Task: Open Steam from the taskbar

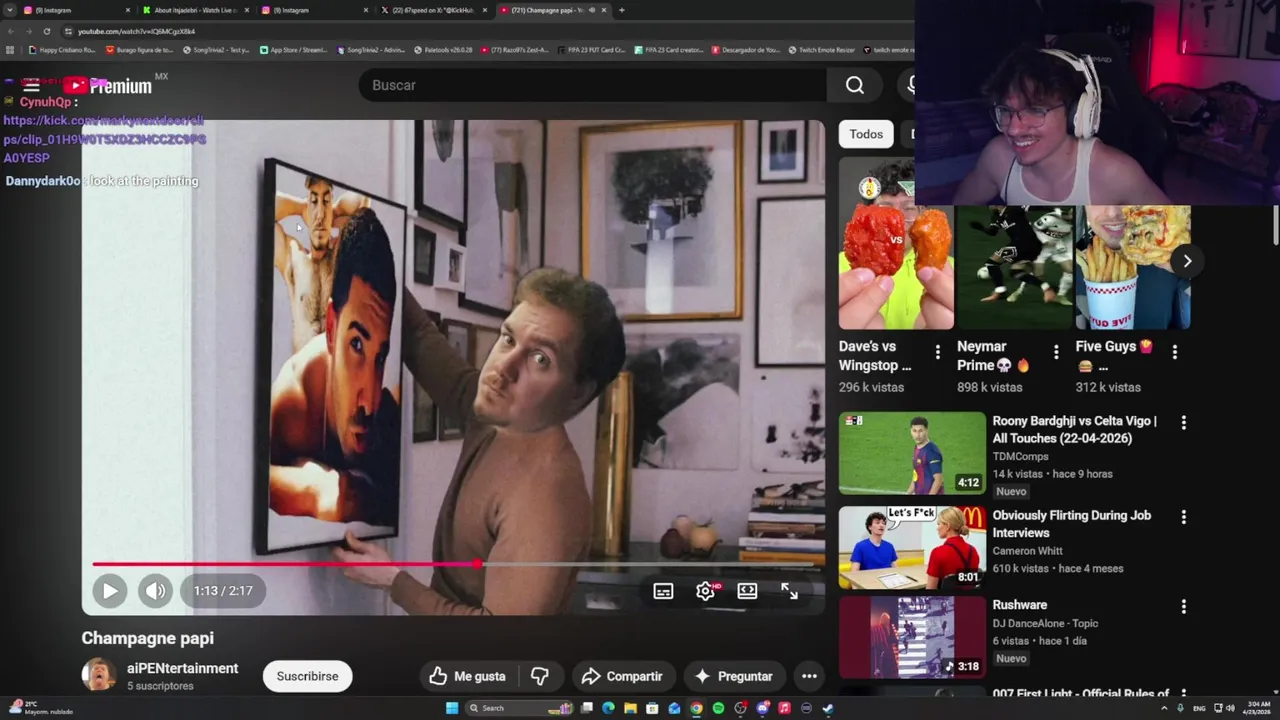Action: click(x=828, y=708)
